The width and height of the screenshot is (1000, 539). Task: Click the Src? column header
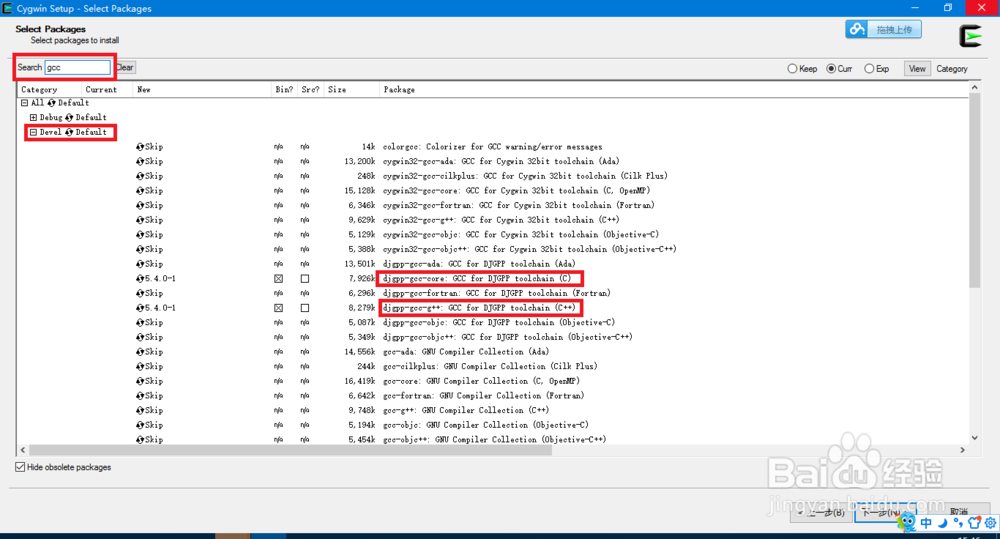pos(311,89)
